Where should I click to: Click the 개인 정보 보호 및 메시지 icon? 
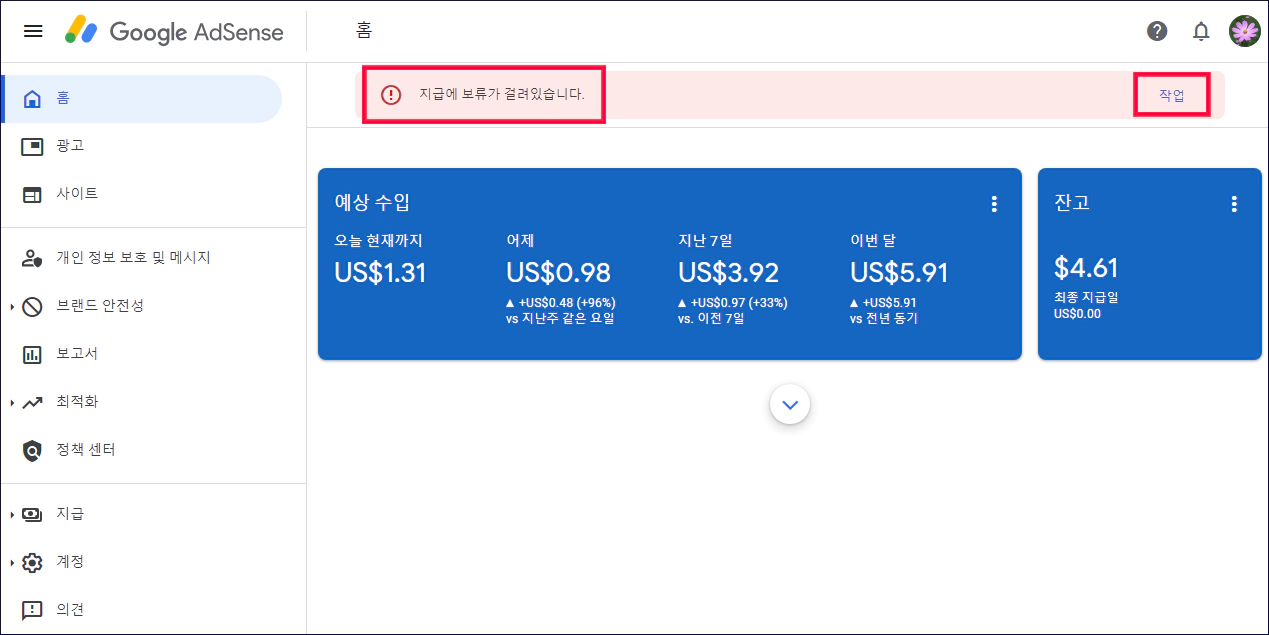(33, 257)
